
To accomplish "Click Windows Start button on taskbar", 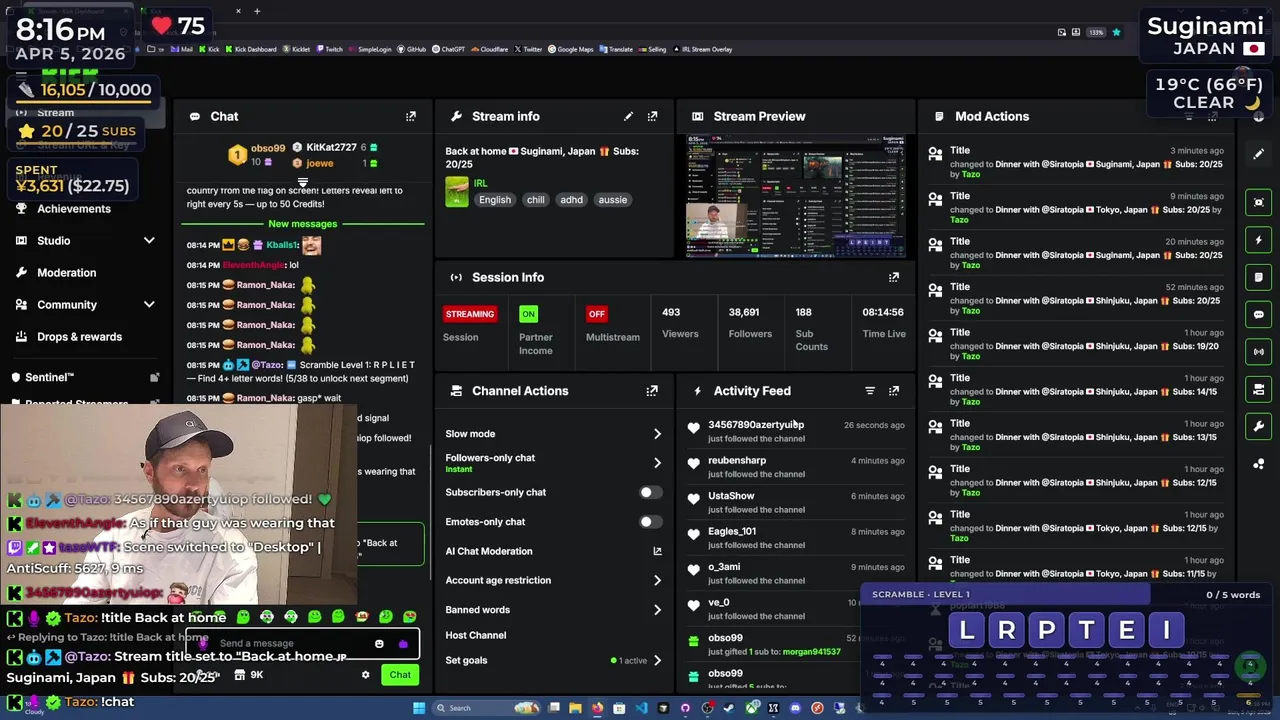I will (x=419, y=708).
